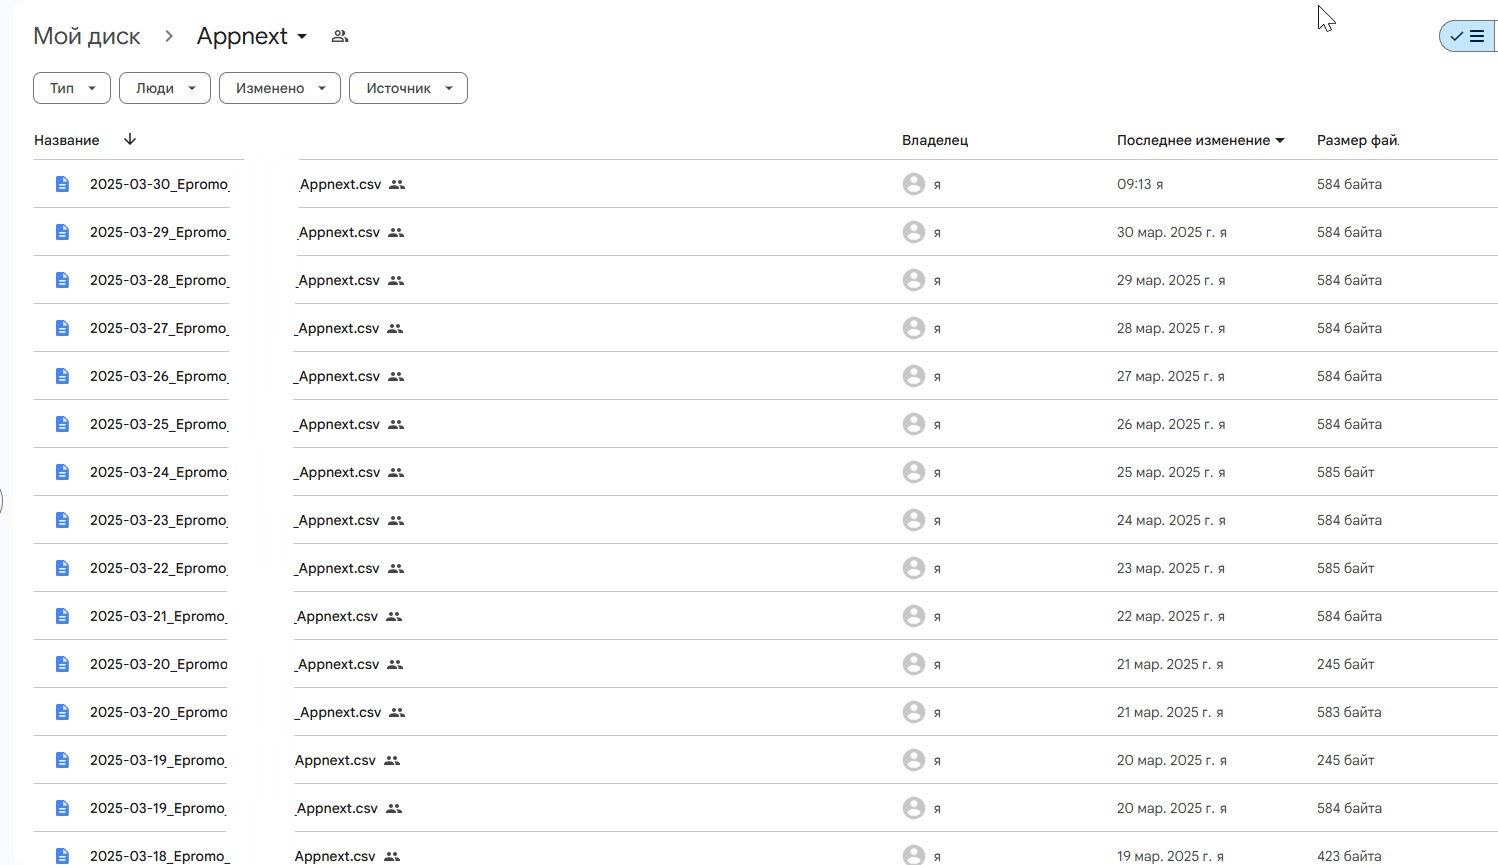Click file icon of 2025-03-20 file sized 583 байта
Viewport: 1498px width, 865px height.
(62, 712)
